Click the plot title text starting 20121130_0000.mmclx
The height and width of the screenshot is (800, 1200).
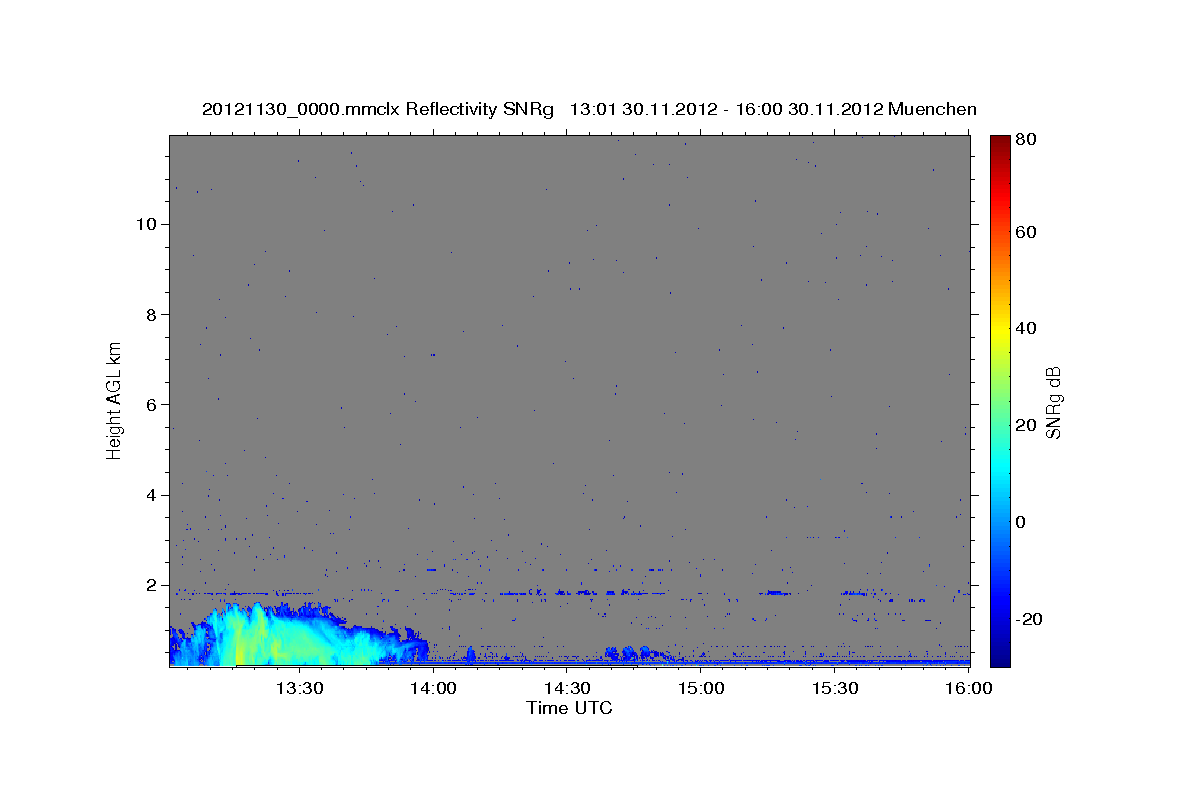589,109
